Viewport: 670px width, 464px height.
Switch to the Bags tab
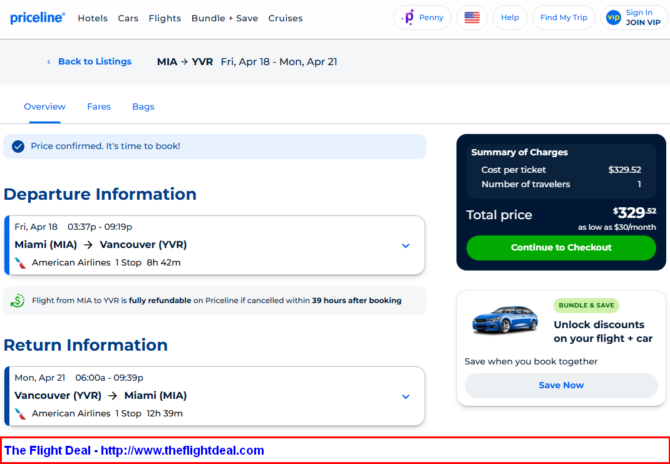(x=143, y=106)
